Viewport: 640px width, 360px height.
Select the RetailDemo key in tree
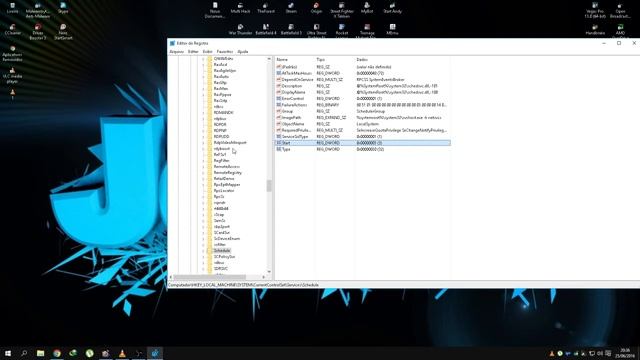tap(224, 179)
